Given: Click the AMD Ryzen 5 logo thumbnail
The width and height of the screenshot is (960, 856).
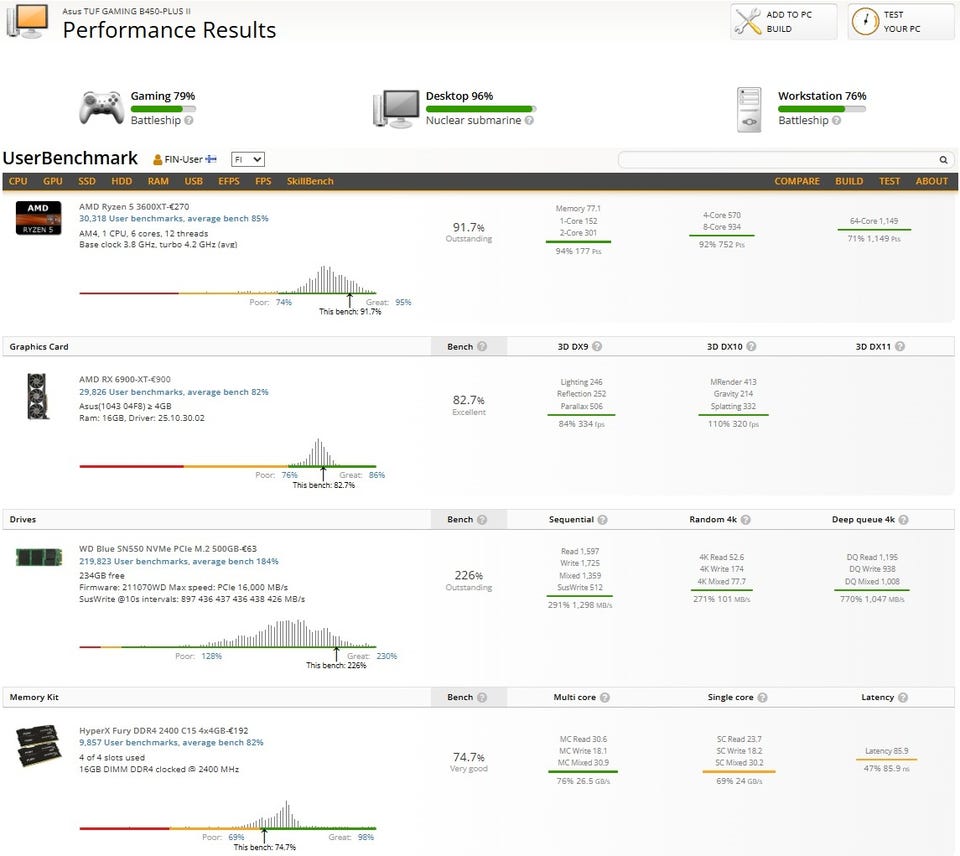Looking at the screenshot, I should click(x=38, y=218).
